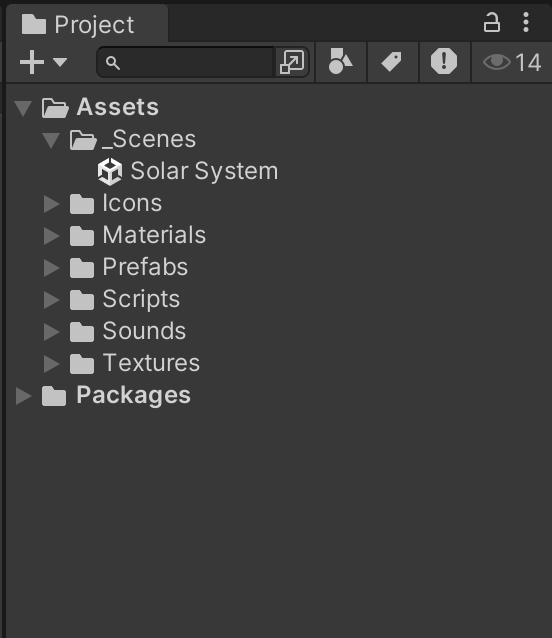Collapse the Assets folder
Image resolution: width=552 pixels, height=638 pixels.
[x=23, y=108]
